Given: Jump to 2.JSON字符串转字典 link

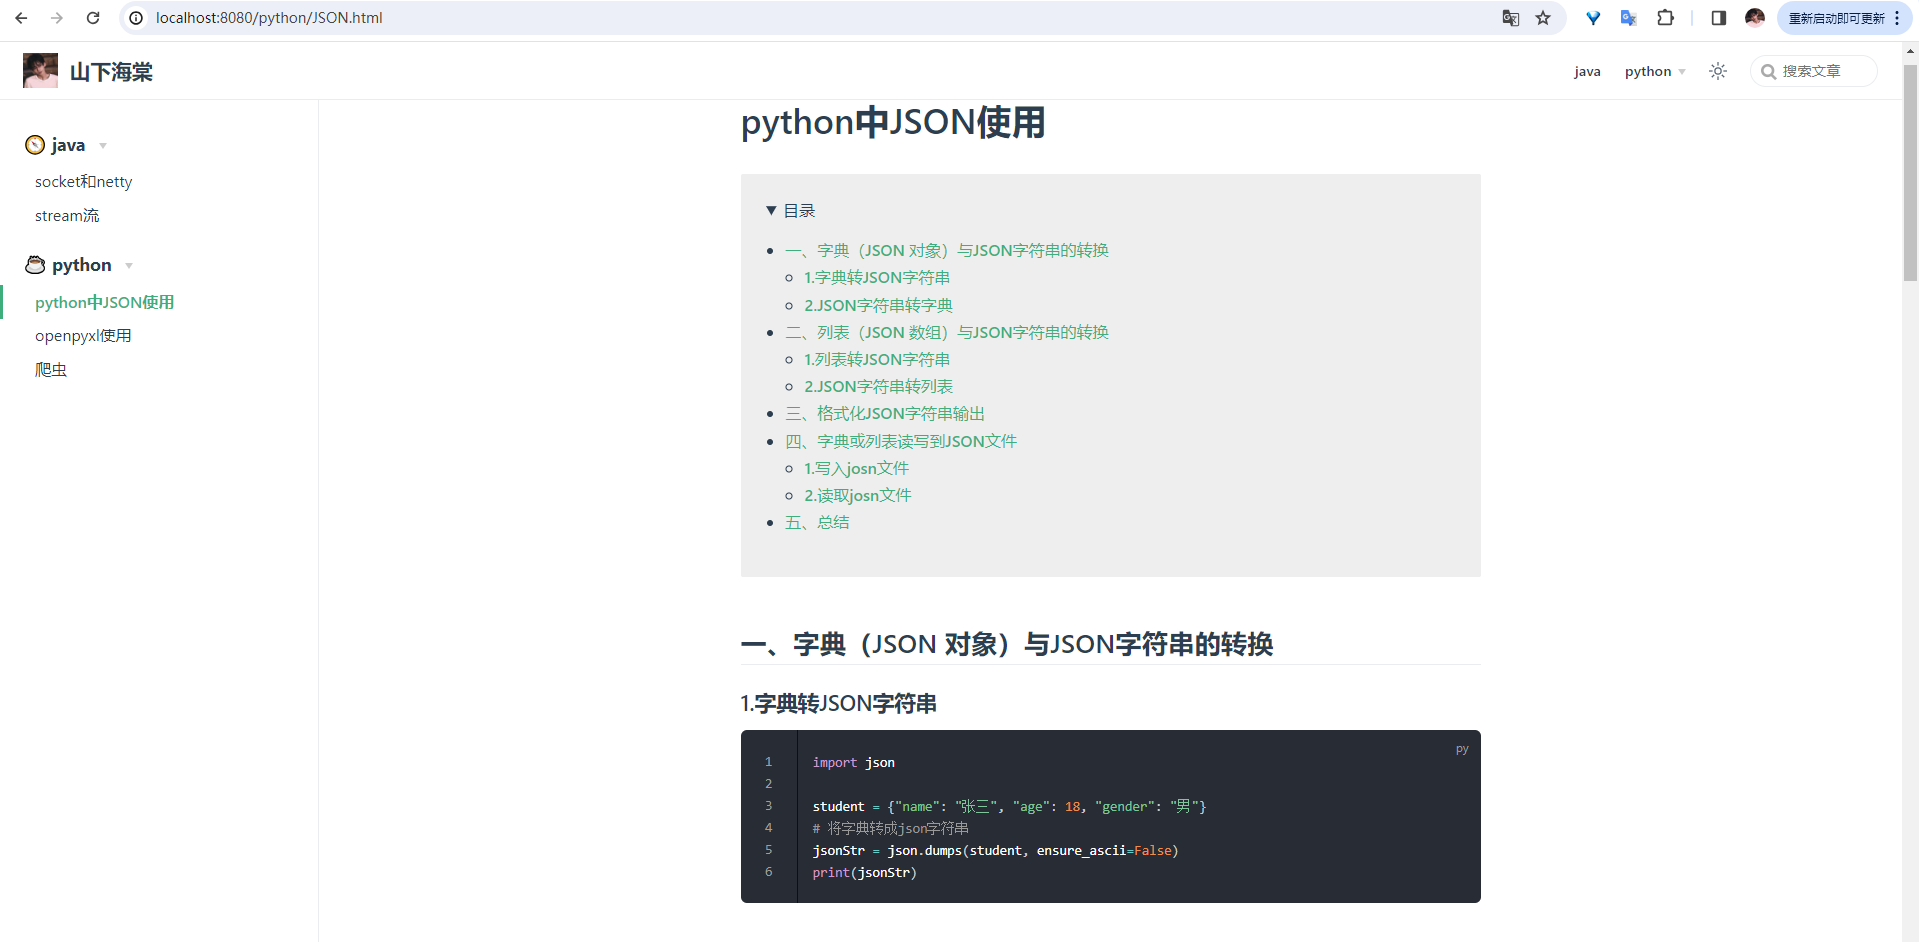Looking at the screenshot, I should pos(879,306).
